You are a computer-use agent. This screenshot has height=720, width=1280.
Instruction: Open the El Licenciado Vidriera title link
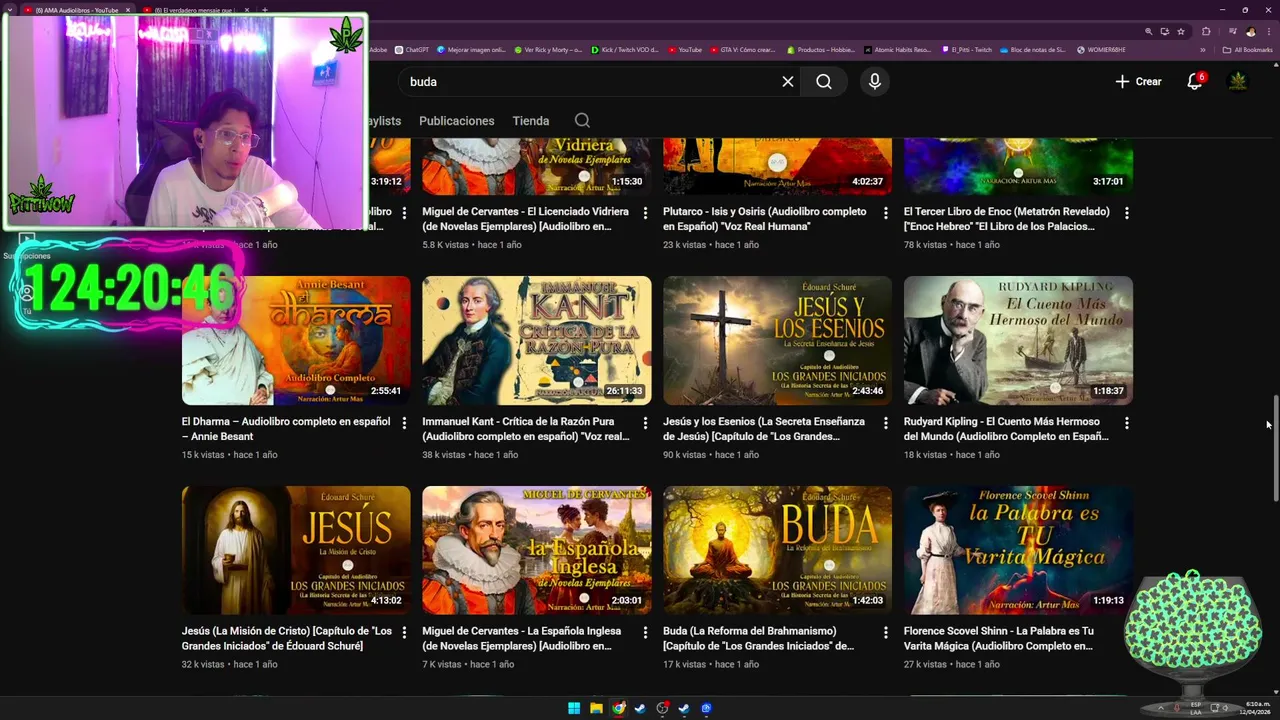click(526, 219)
